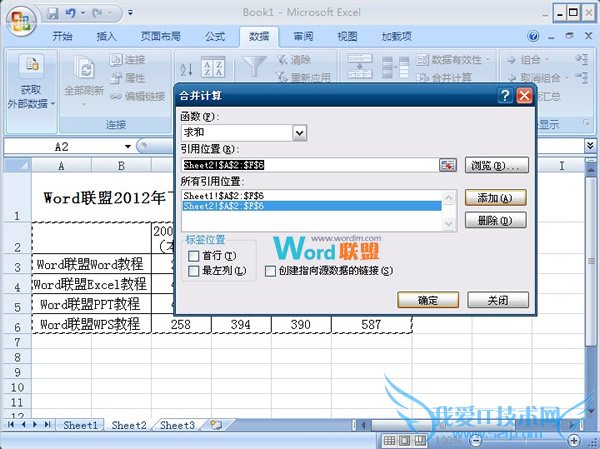600x449 pixels.
Task: Click the 添加 button
Action: coord(495,198)
